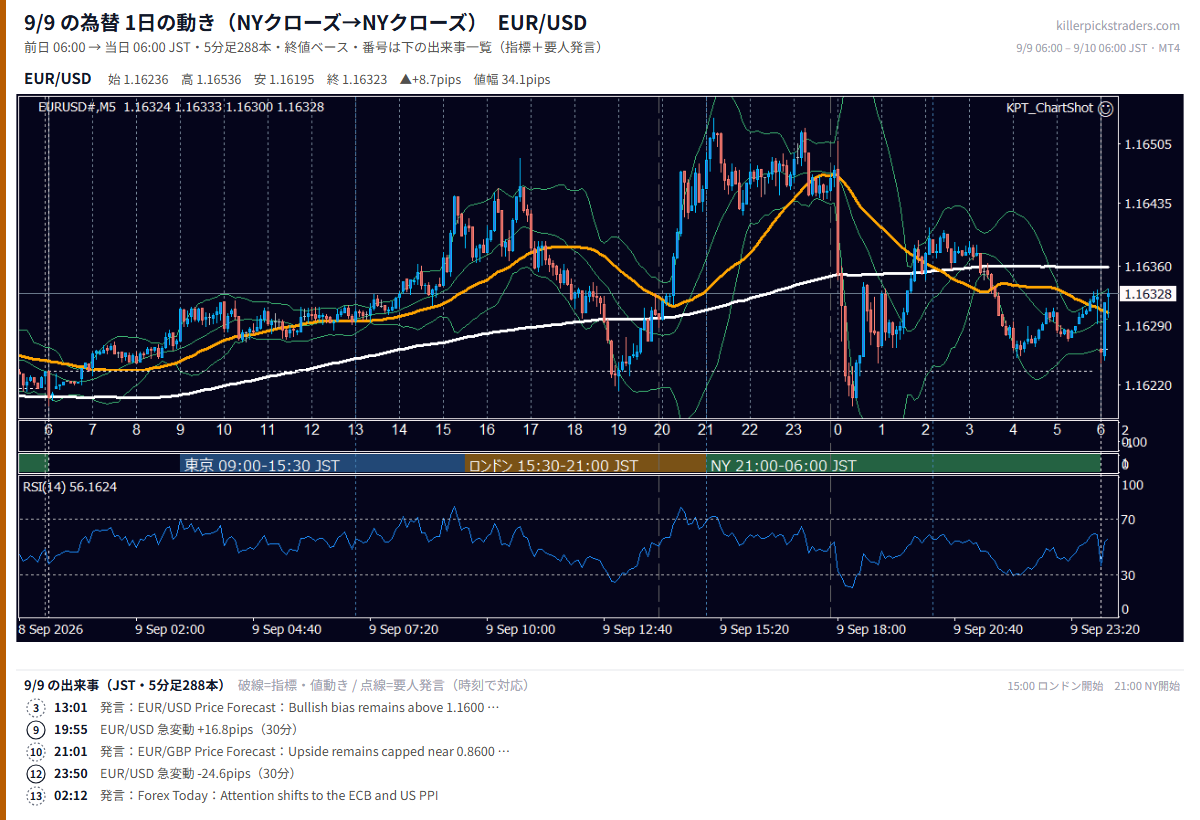
Task: Click the circled number 3 event marker
Action: 36,708
